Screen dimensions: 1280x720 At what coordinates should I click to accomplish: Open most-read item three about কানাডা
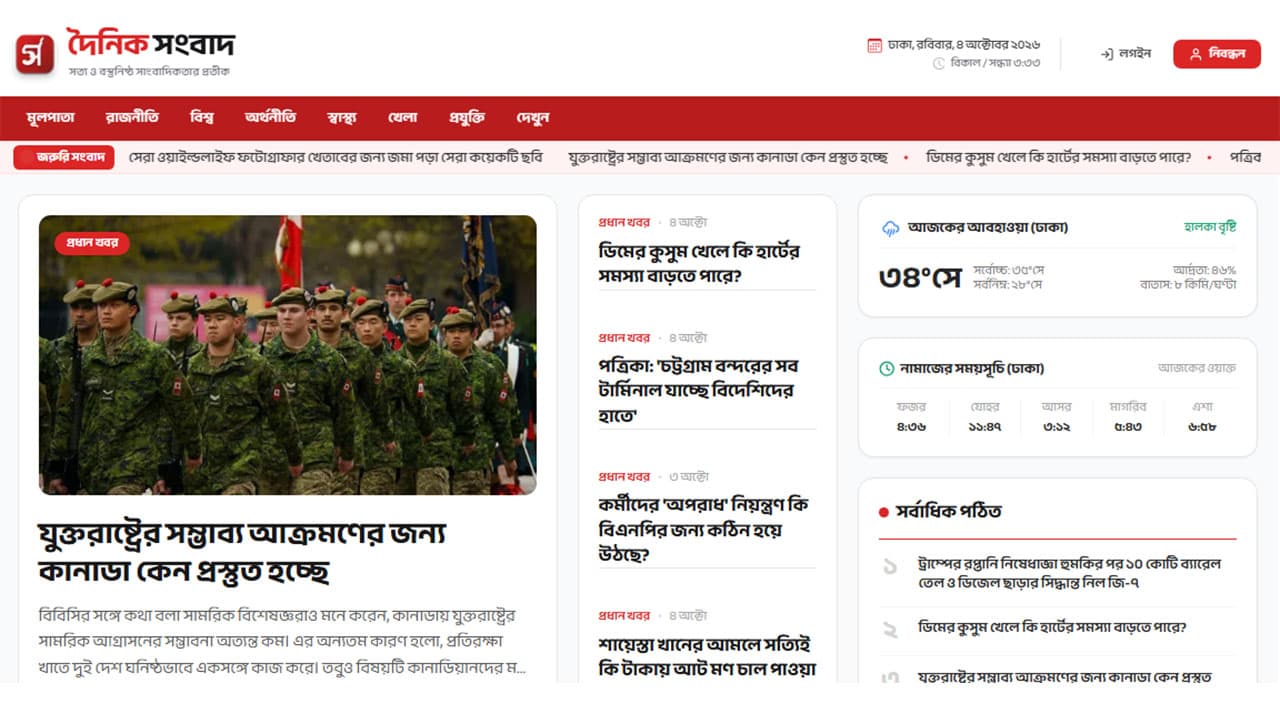point(1065,678)
